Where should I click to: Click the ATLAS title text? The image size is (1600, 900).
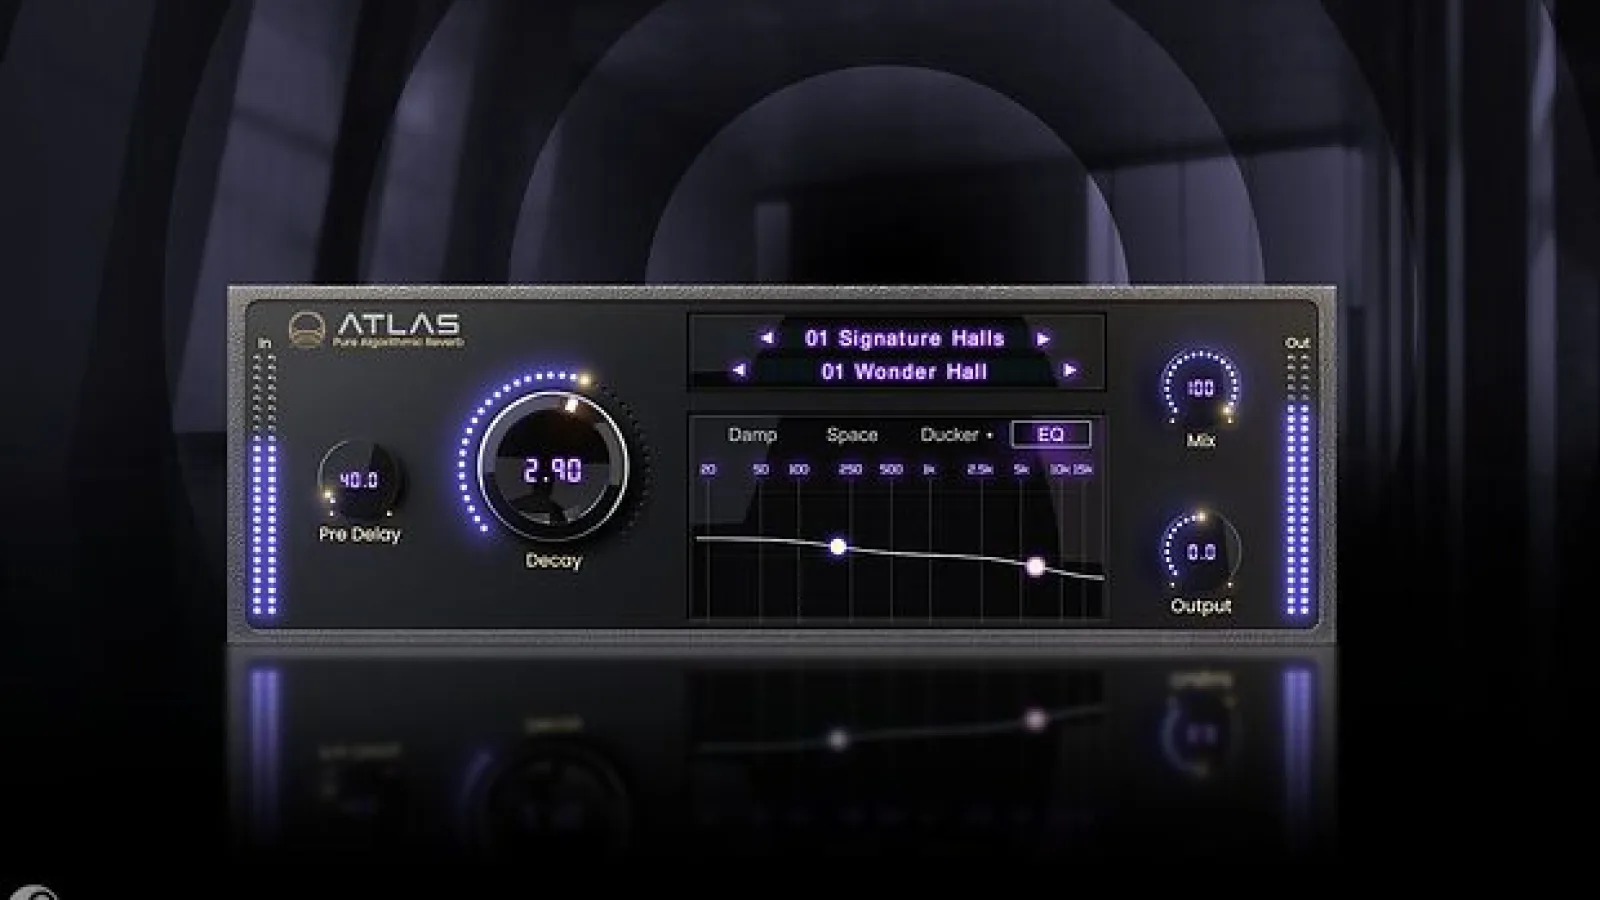click(x=398, y=324)
